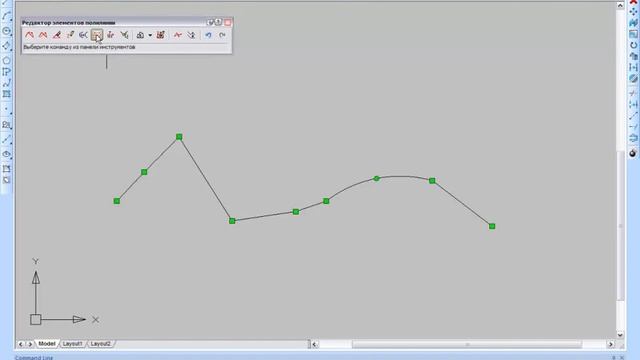640x360 pixels.
Task: Select the diamond polygon tool in left toolbar
Action: point(6,46)
